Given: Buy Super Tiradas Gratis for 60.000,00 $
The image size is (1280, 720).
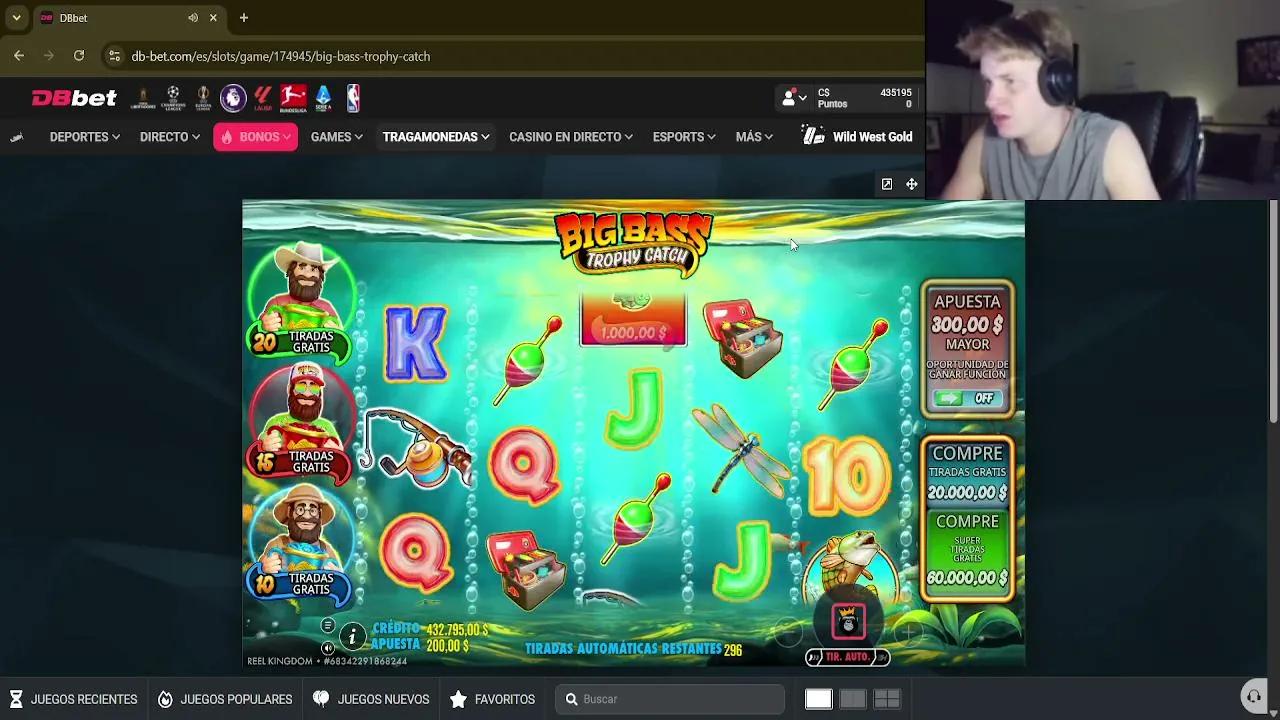Looking at the screenshot, I should tap(967, 550).
